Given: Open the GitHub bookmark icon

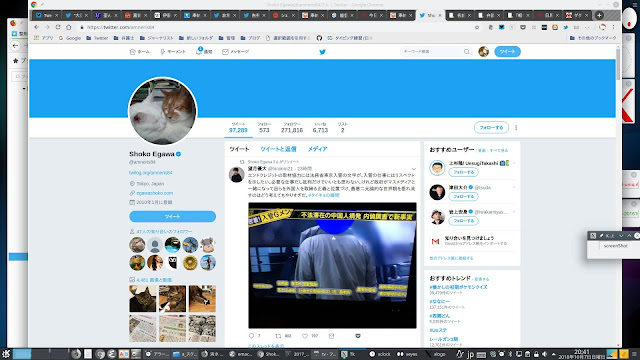Looking at the screenshot, I should pos(319,38).
